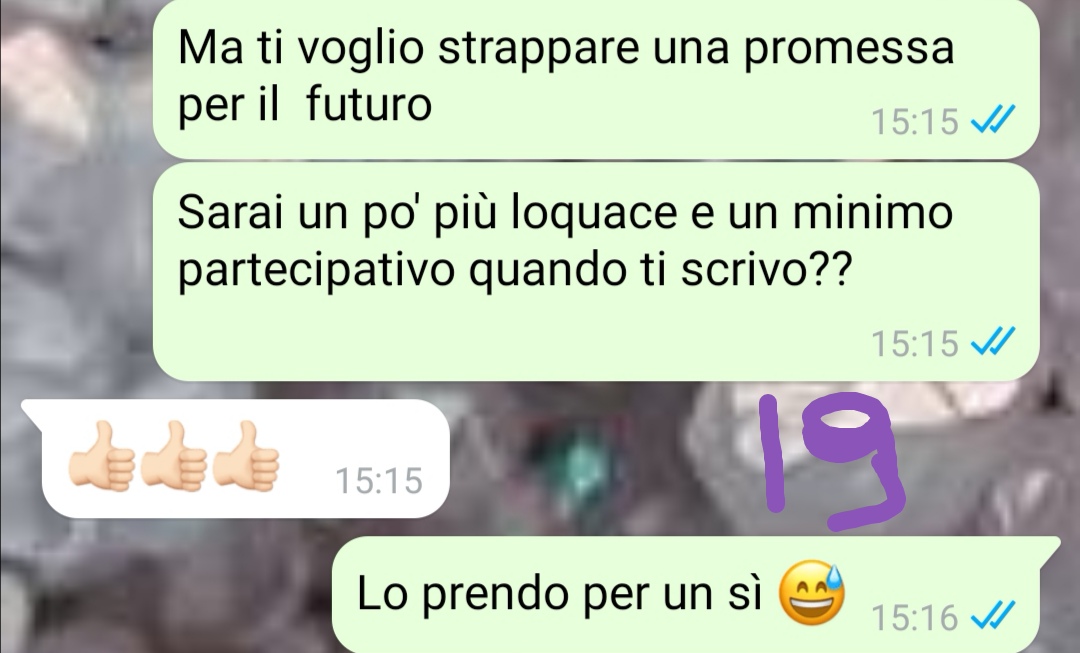
Task: Tap the sweating smile emoji
Action: pyautogui.click(x=811, y=592)
